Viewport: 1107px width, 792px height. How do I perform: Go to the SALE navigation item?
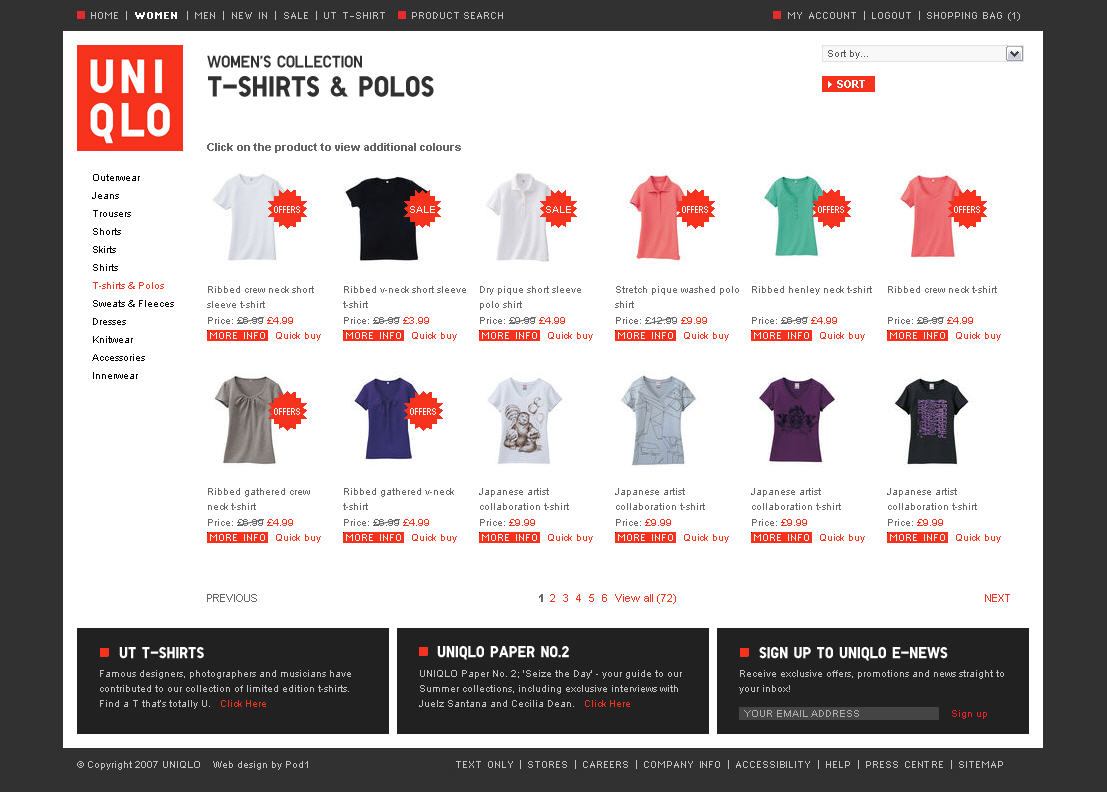pyautogui.click(x=296, y=16)
